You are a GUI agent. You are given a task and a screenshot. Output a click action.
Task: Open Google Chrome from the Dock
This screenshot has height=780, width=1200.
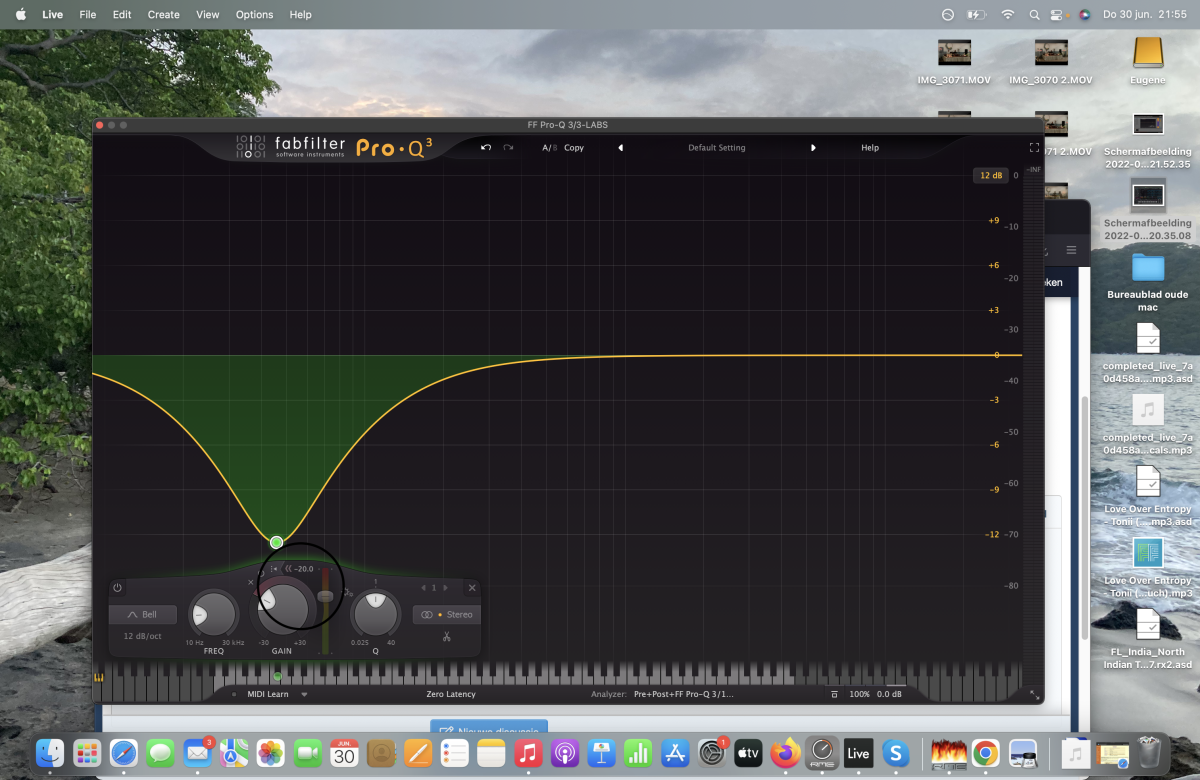(985, 753)
